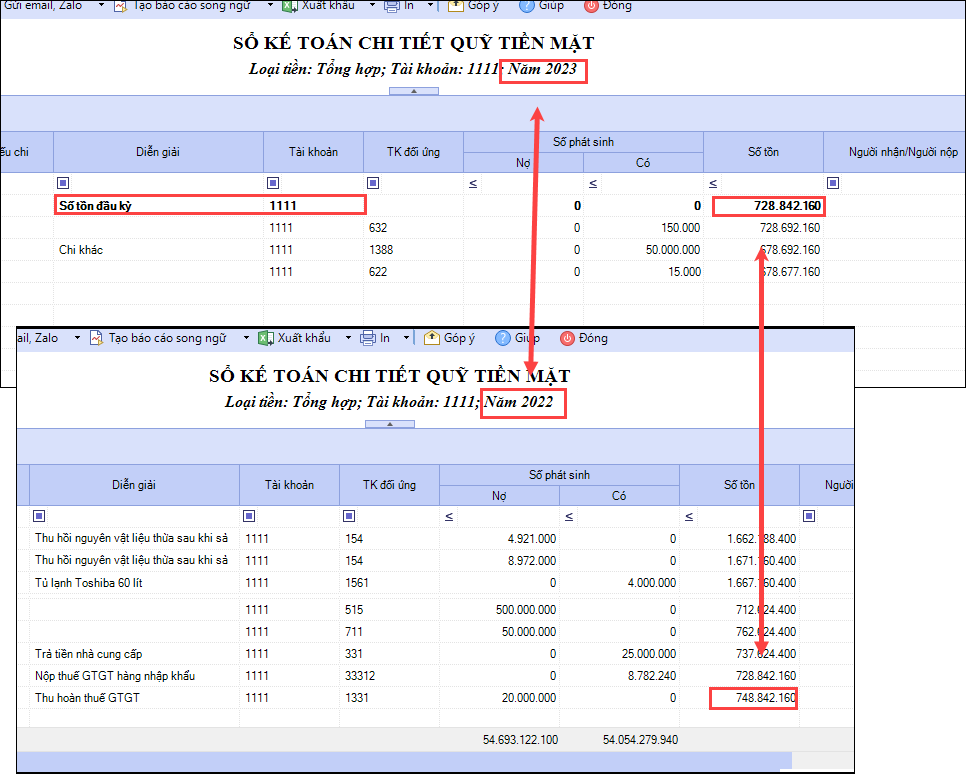Click Diễn giải filter operator box, 2023 report
Screen dimensions: 966x774
63,183
